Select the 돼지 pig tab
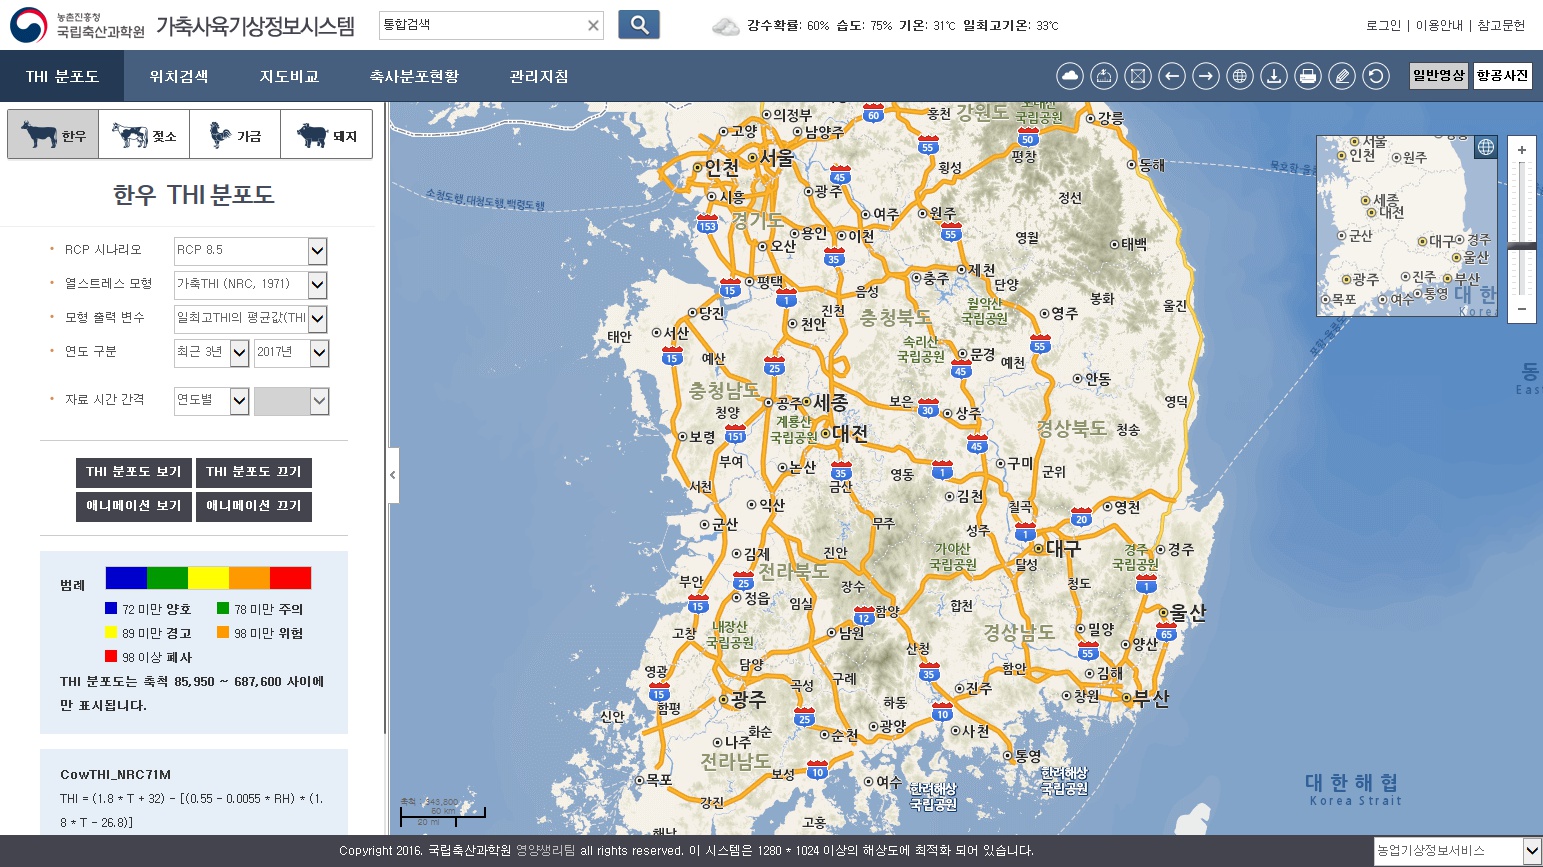1543x867 pixels. [x=326, y=135]
